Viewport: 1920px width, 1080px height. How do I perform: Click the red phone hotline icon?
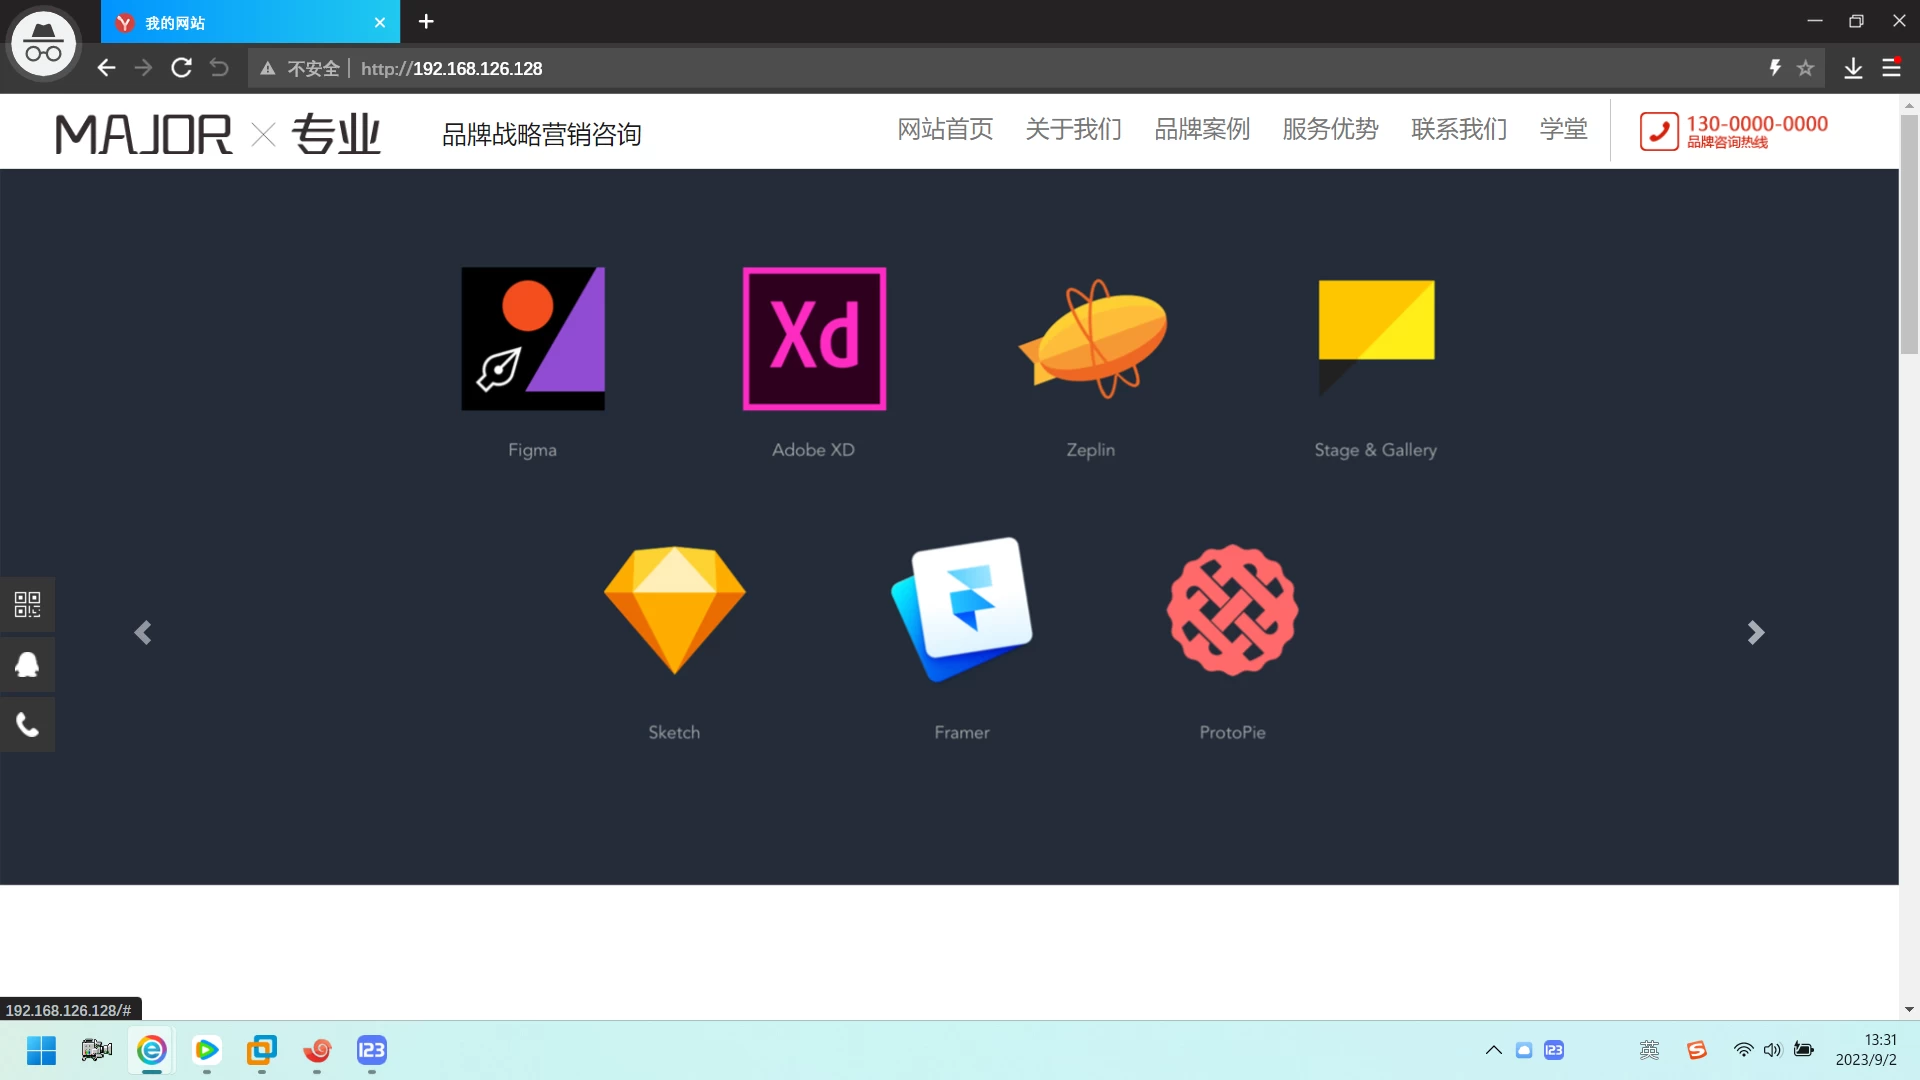(x=1659, y=131)
